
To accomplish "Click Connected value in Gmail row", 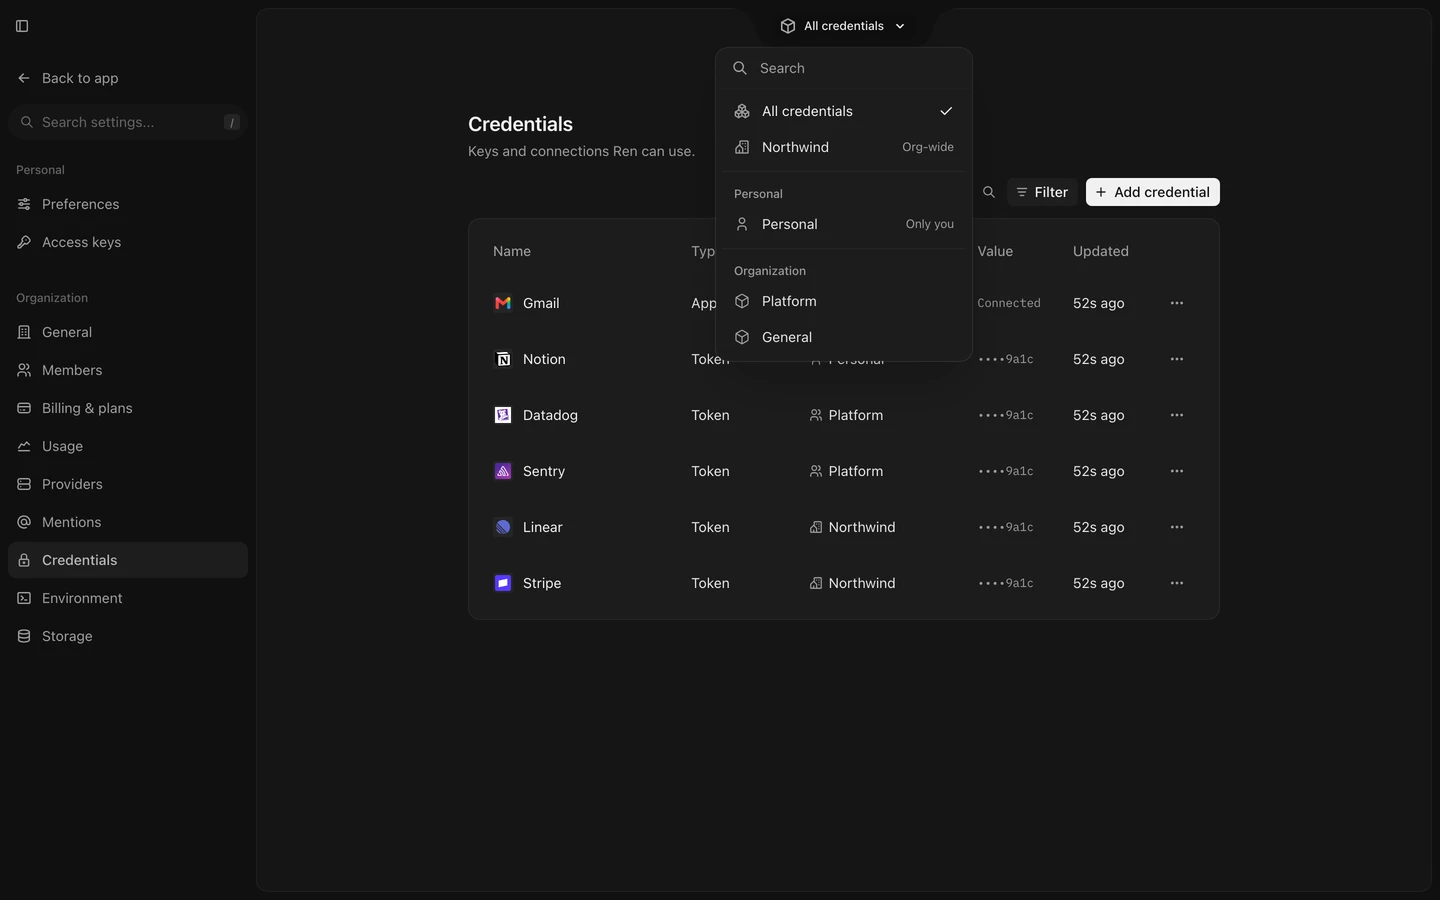I will 1009,303.
